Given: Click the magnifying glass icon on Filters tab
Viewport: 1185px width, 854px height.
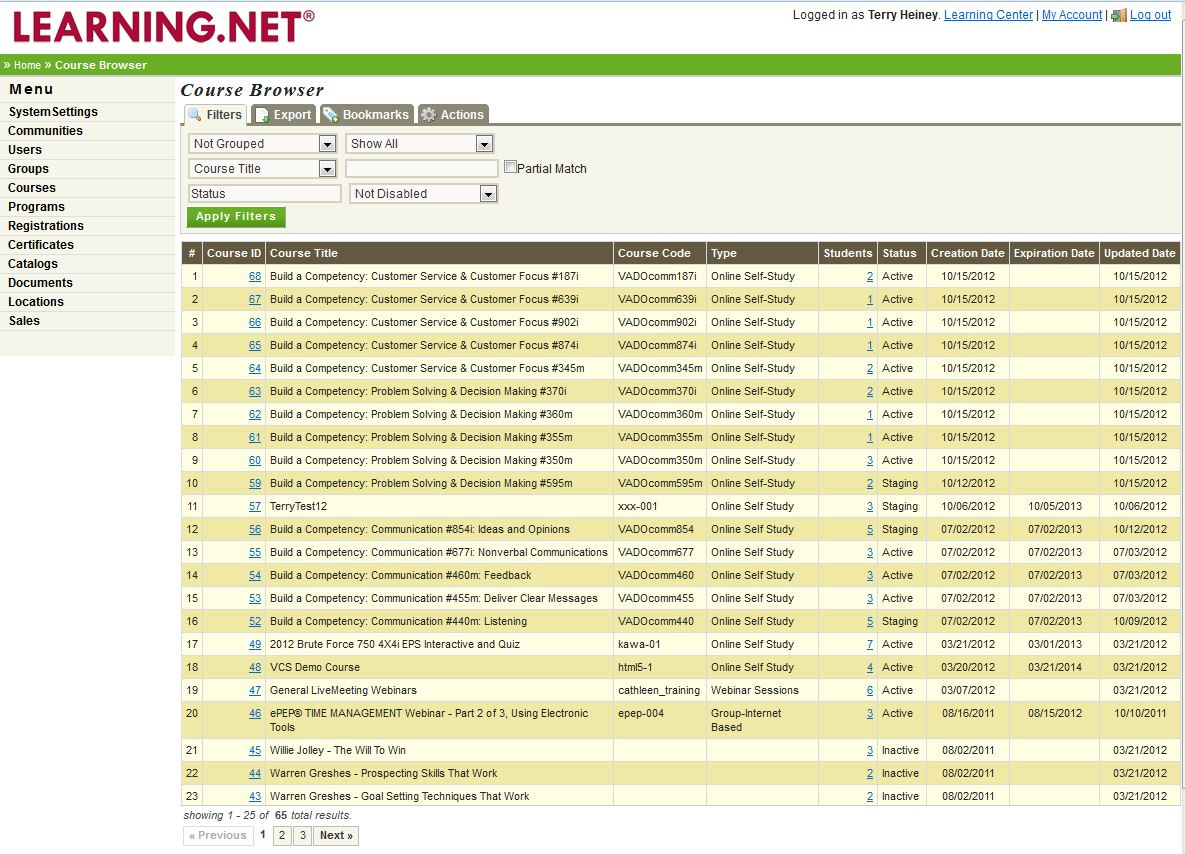Looking at the screenshot, I should click(x=194, y=113).
